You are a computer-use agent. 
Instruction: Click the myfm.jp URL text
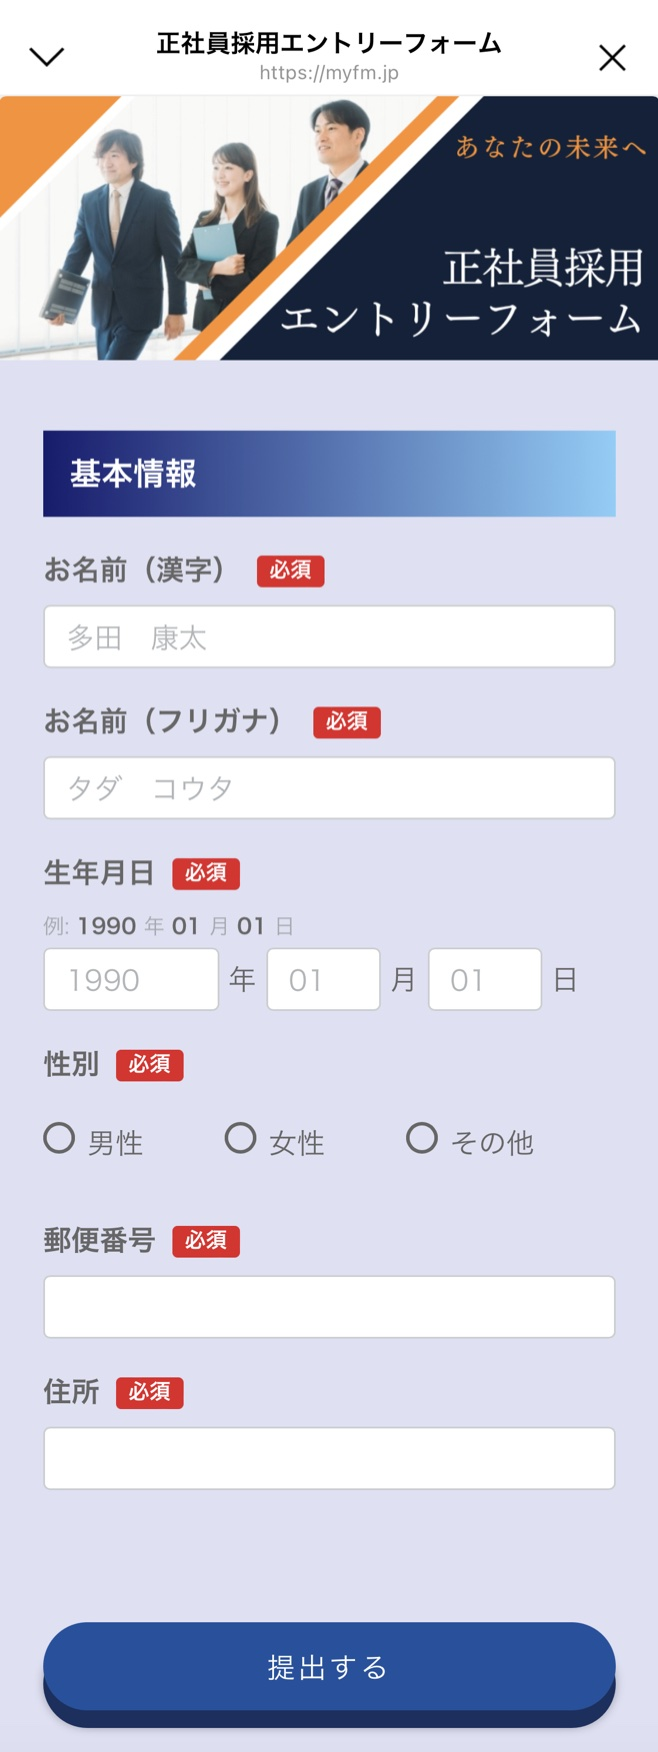click(329, 73)
